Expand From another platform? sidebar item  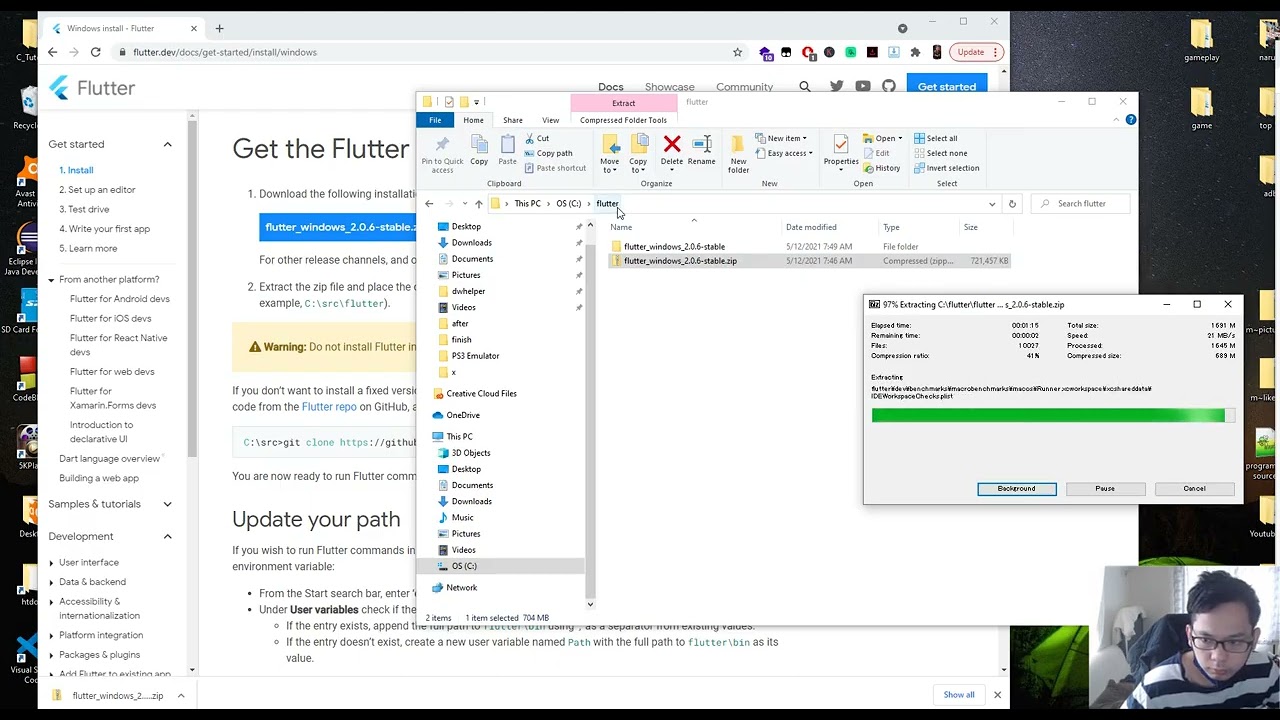click(x=51, y=280)
